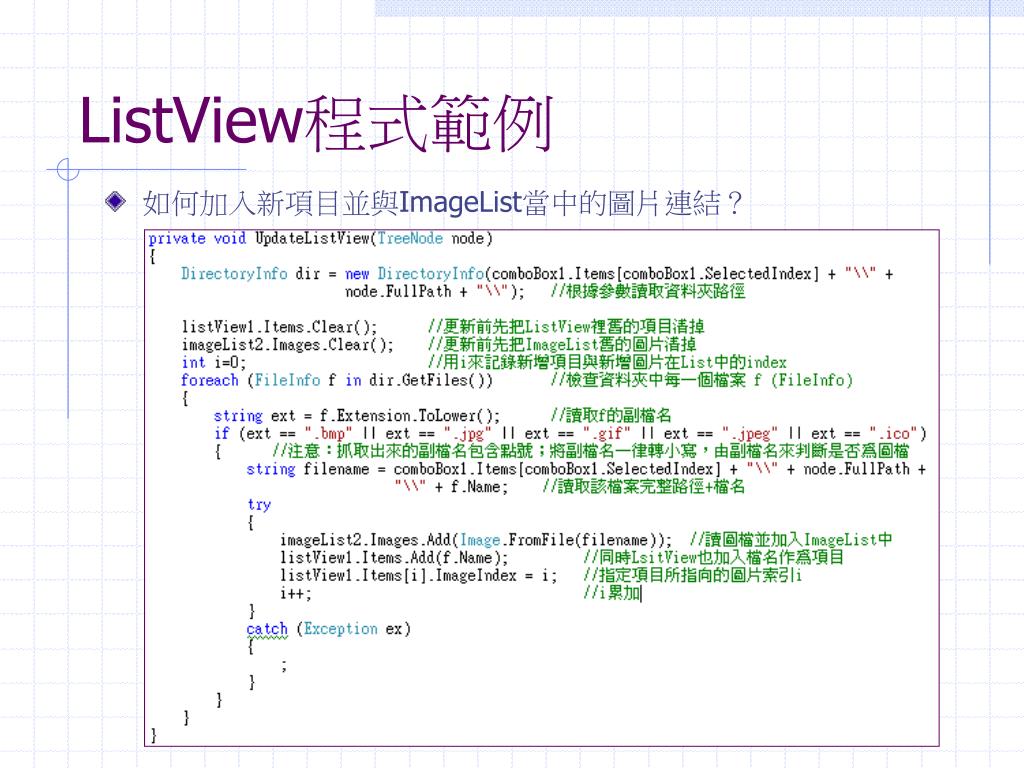Click the ".ico" string literal in the if condition
Image resolution: width=1024 pixels, height=768 pixels.
[x=893, y=433]
